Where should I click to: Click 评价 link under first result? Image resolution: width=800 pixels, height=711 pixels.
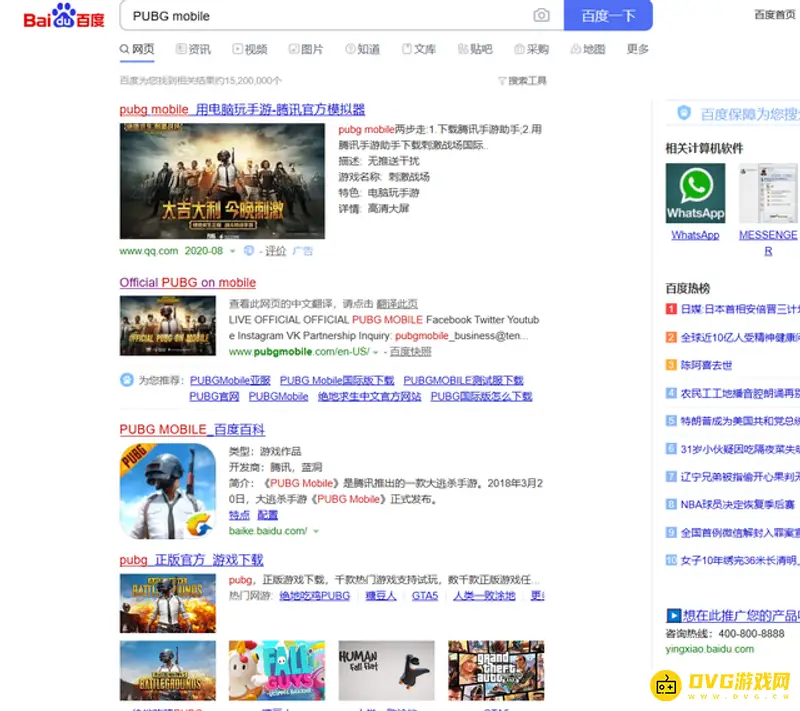click(x=276, y=251)
